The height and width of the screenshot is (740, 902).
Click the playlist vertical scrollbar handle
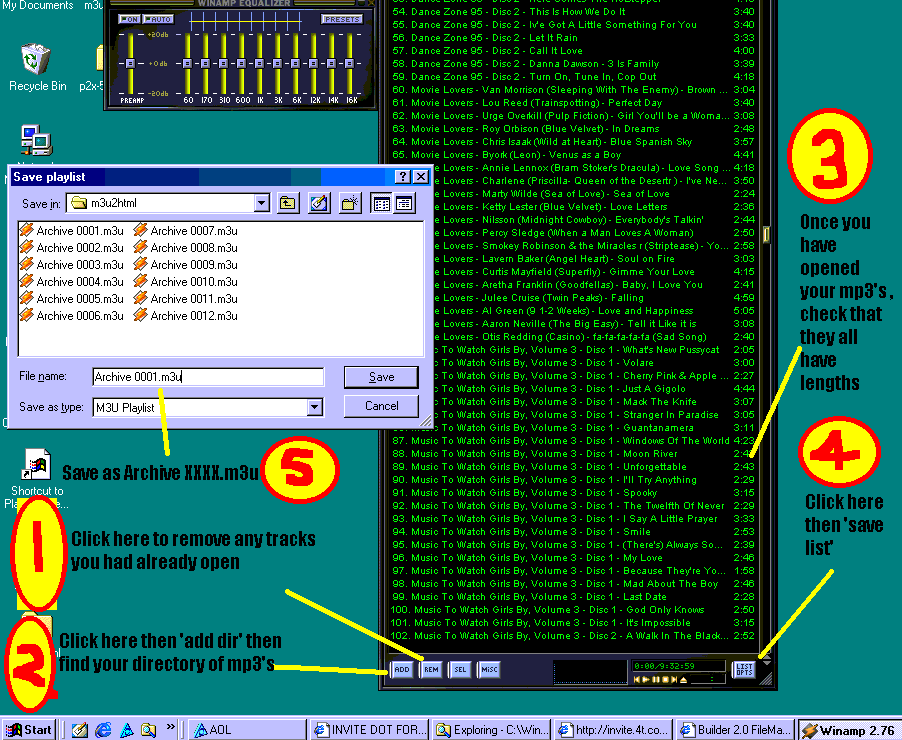tap(766, 234)
